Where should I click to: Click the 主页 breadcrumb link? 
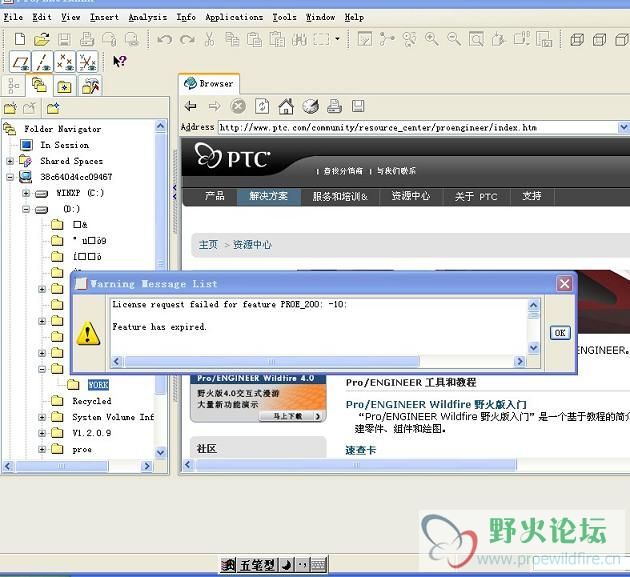pyautogui.click(x=208, y=245)
